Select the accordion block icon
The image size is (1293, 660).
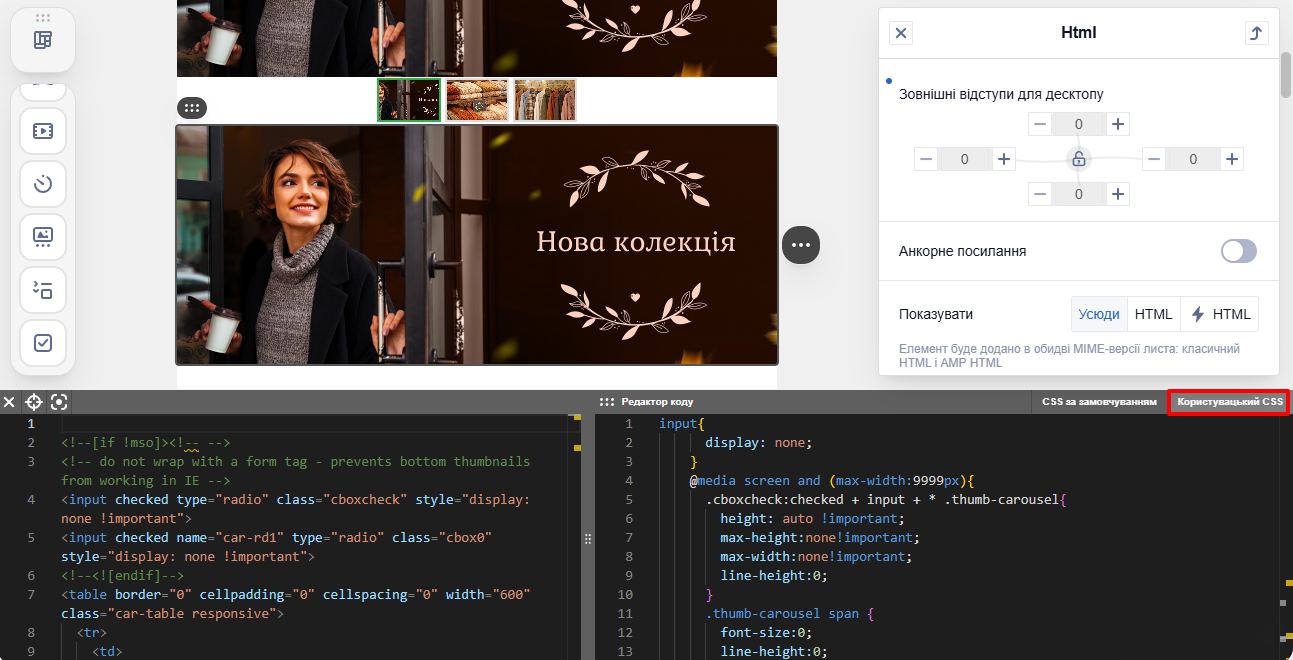(x=43, y=290)
